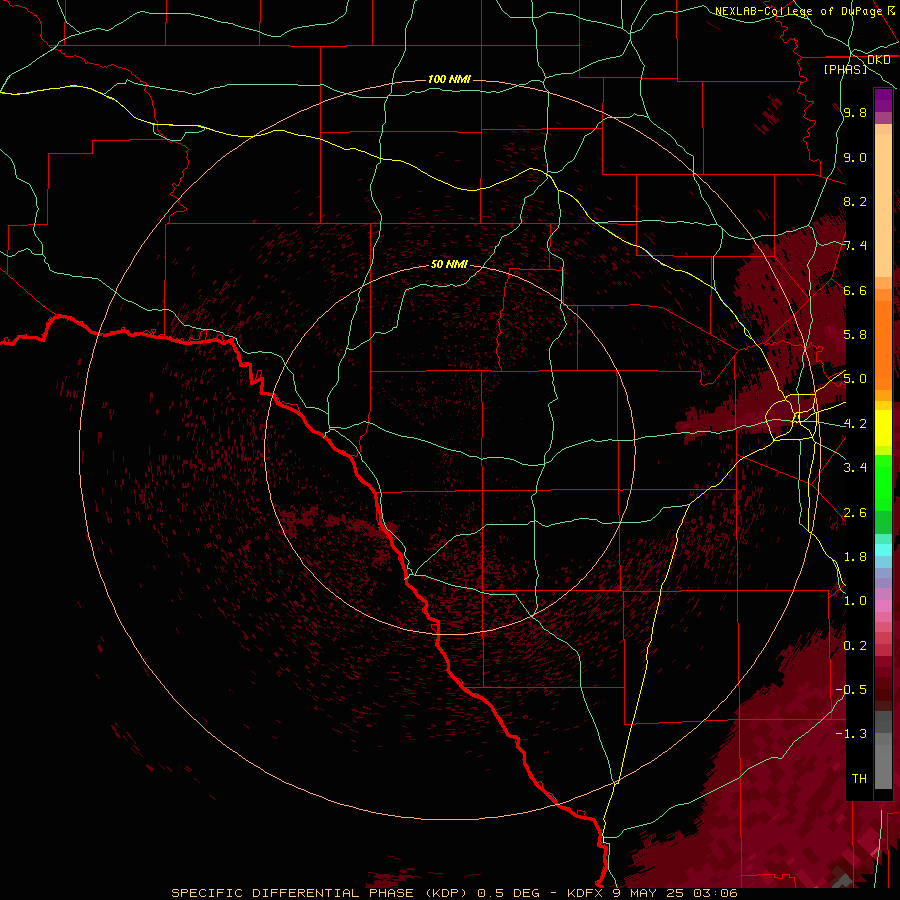Click the -1.3 legend value
The height and width of the screenshot is (900, 900).
[851, 735]
